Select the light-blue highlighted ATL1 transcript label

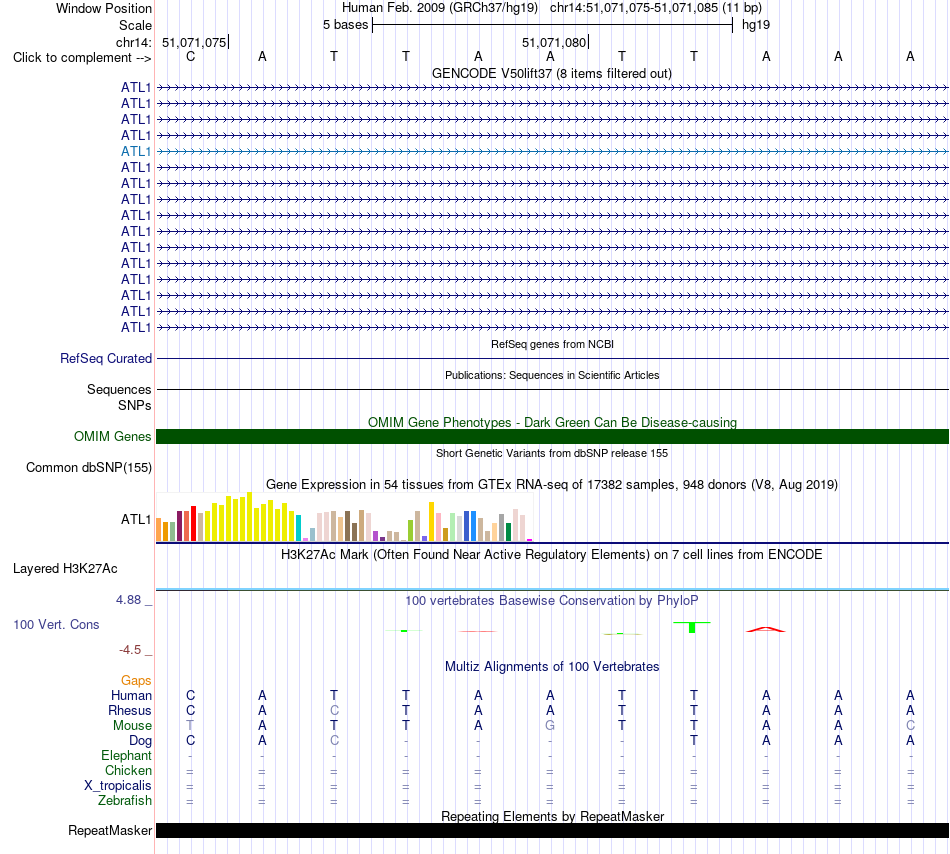click(x=136, y=151)
